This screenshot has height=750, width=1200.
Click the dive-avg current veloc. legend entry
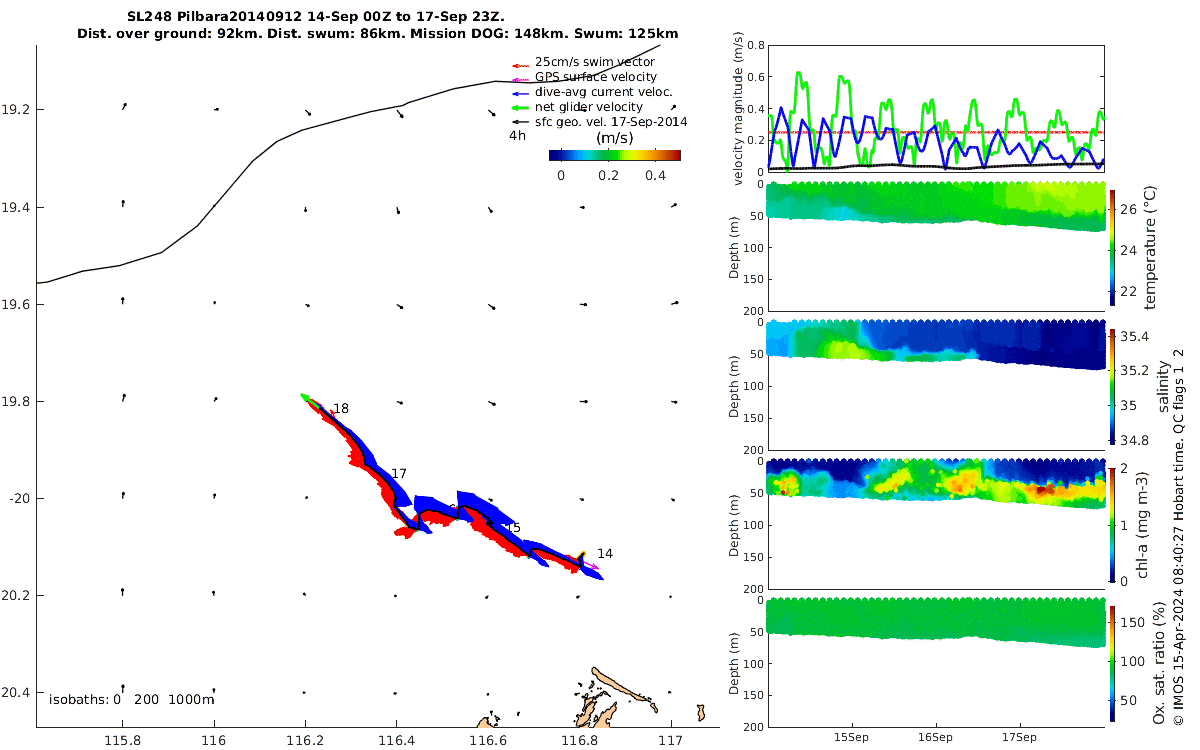coord(591,92)
